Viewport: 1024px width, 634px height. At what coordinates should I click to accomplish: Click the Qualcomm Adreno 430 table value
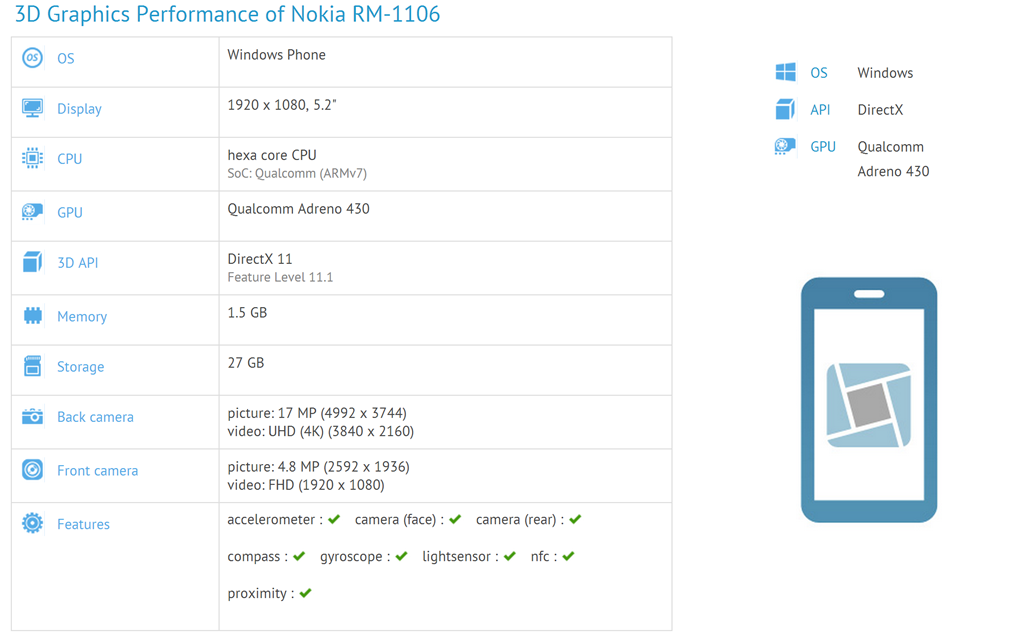pyautogui.click(x=298, y=209)
